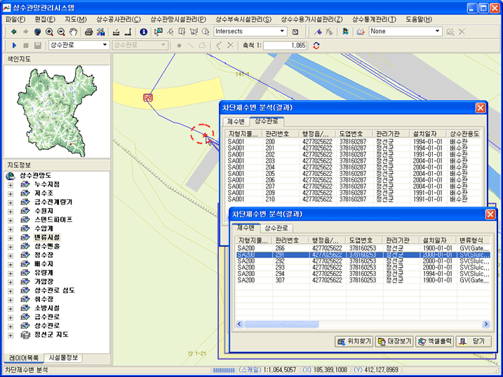Viewport: 503px width, 377px height.
Task: Expand the 변류시설 tree node
Action: click(10, 238)
